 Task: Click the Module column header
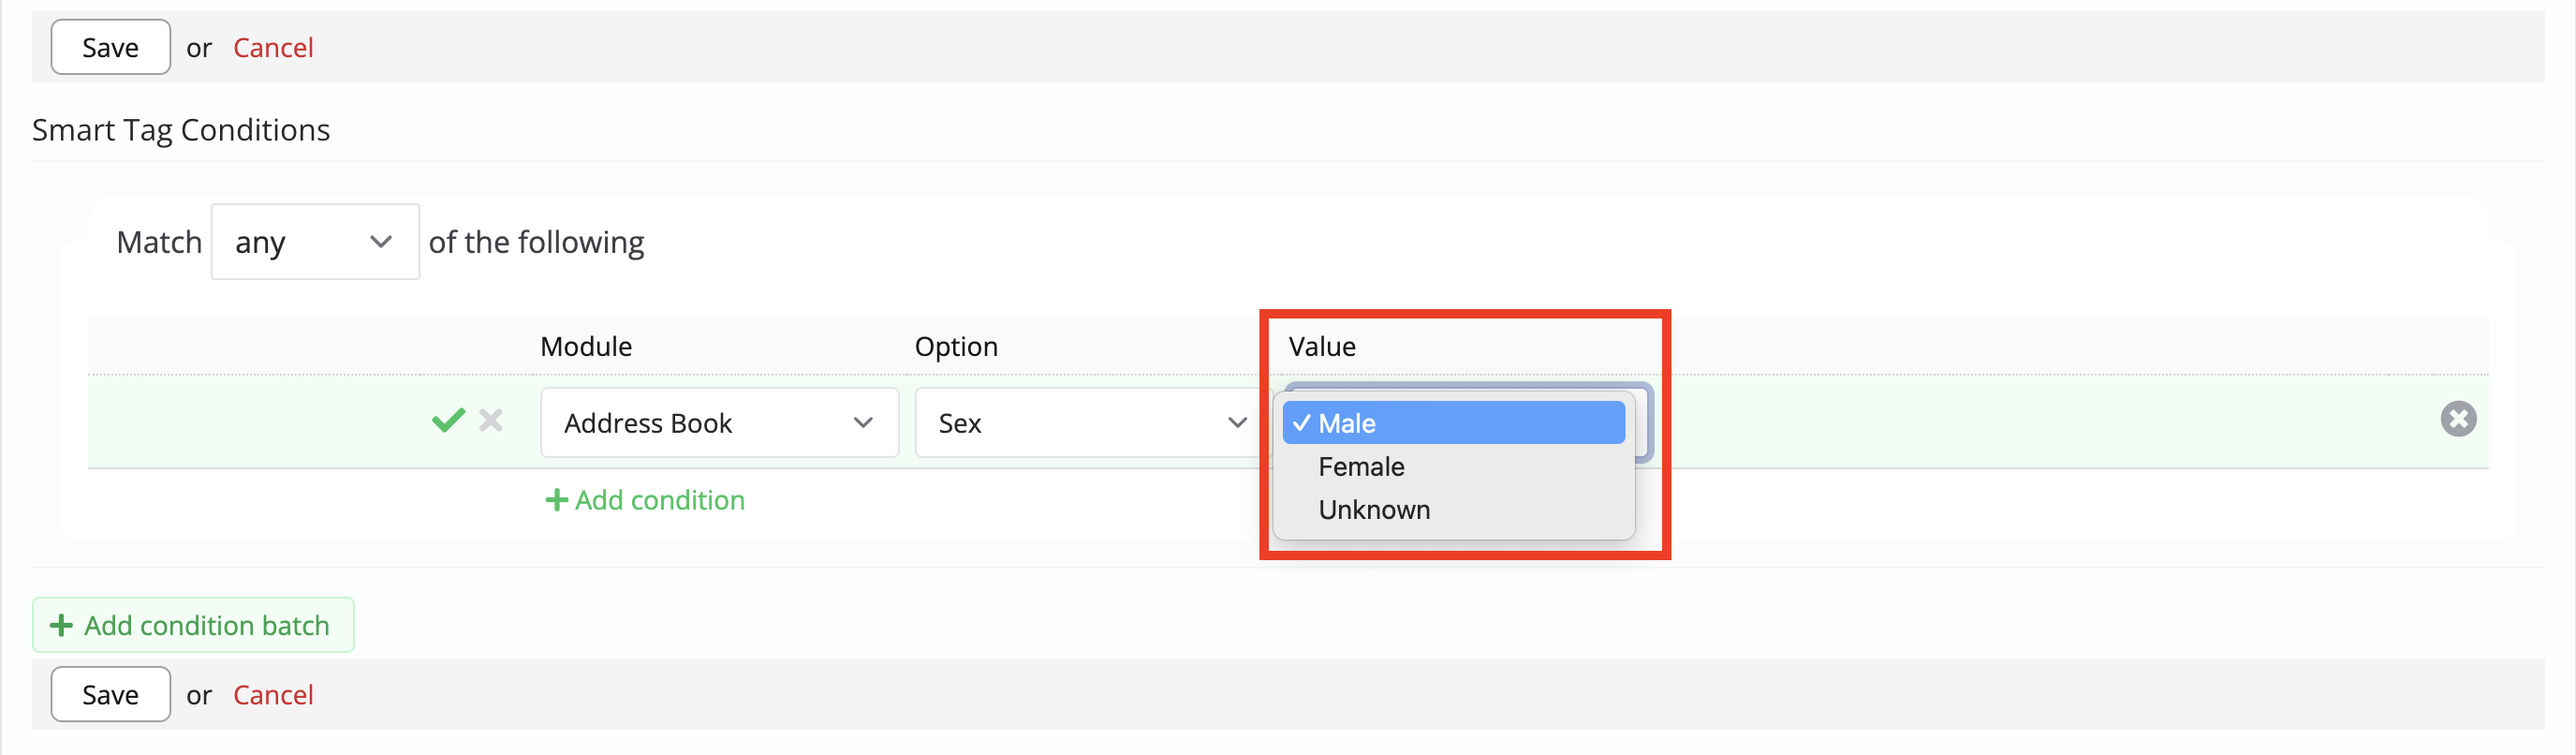(586, 346)
